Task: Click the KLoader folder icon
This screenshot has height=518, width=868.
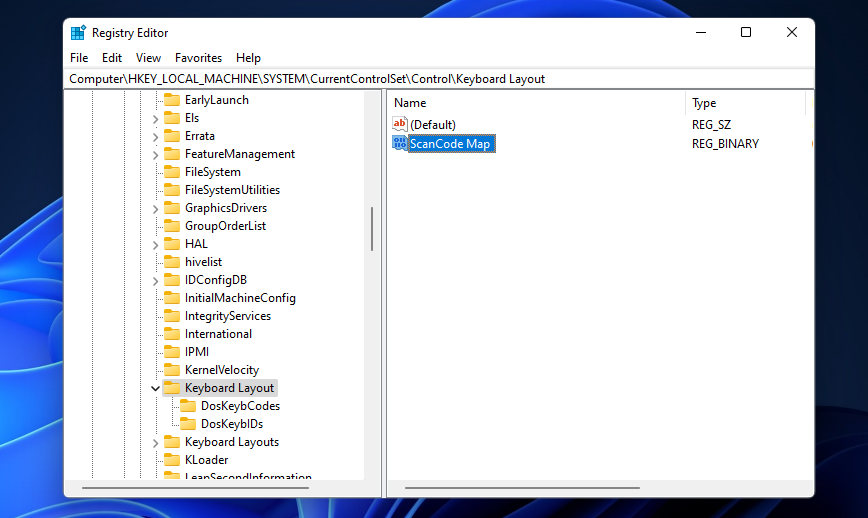Action: click(172, 460)
